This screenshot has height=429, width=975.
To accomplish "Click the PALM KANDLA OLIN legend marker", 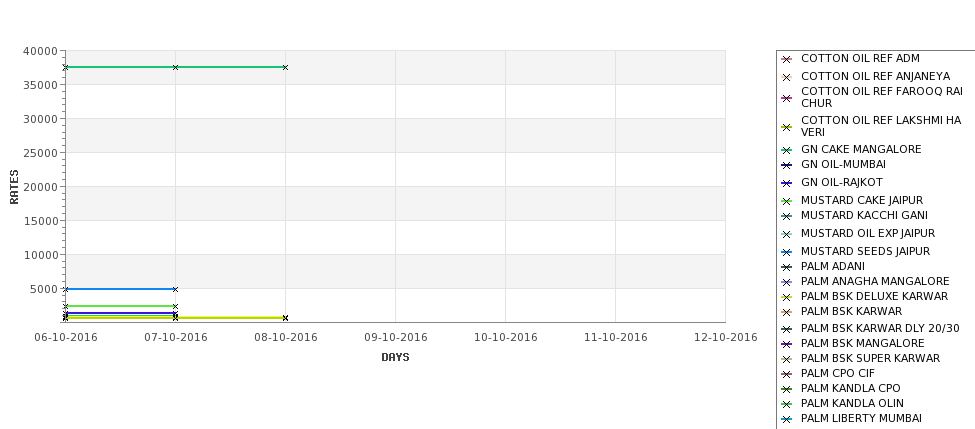I will 786,404.
